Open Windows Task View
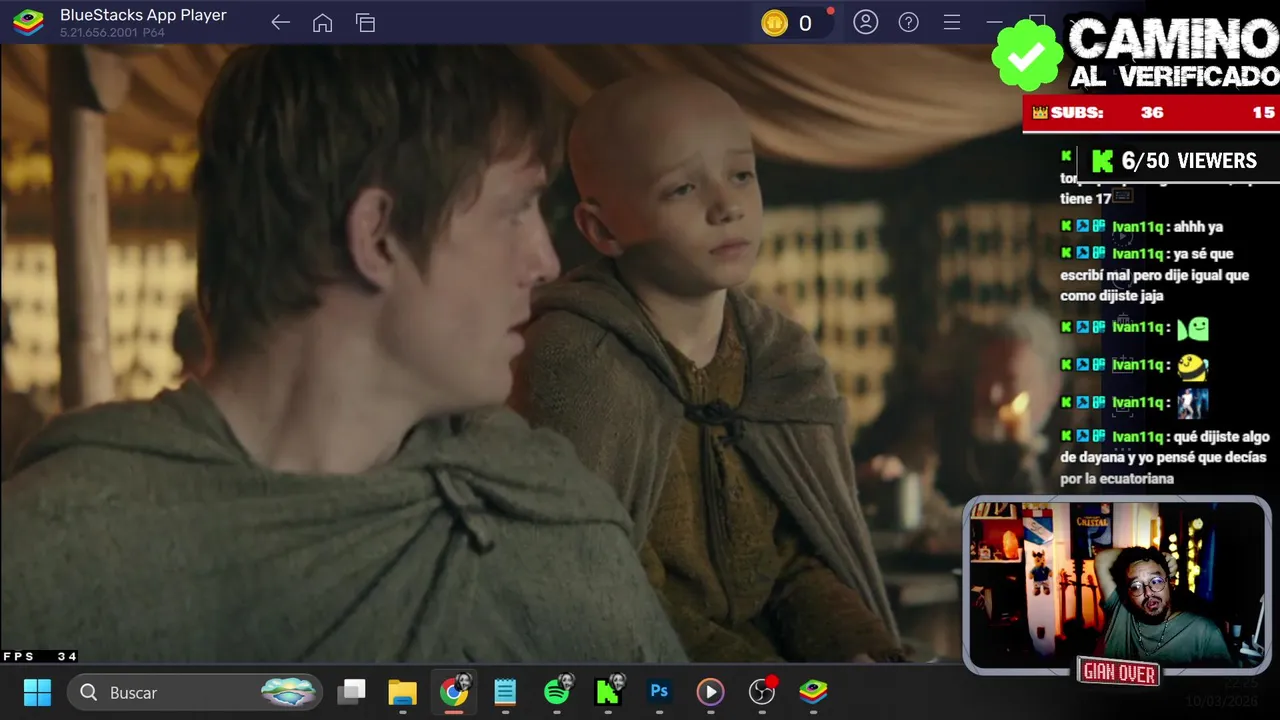This screenshot has height=720, width=1280. (x=351, y=692)
